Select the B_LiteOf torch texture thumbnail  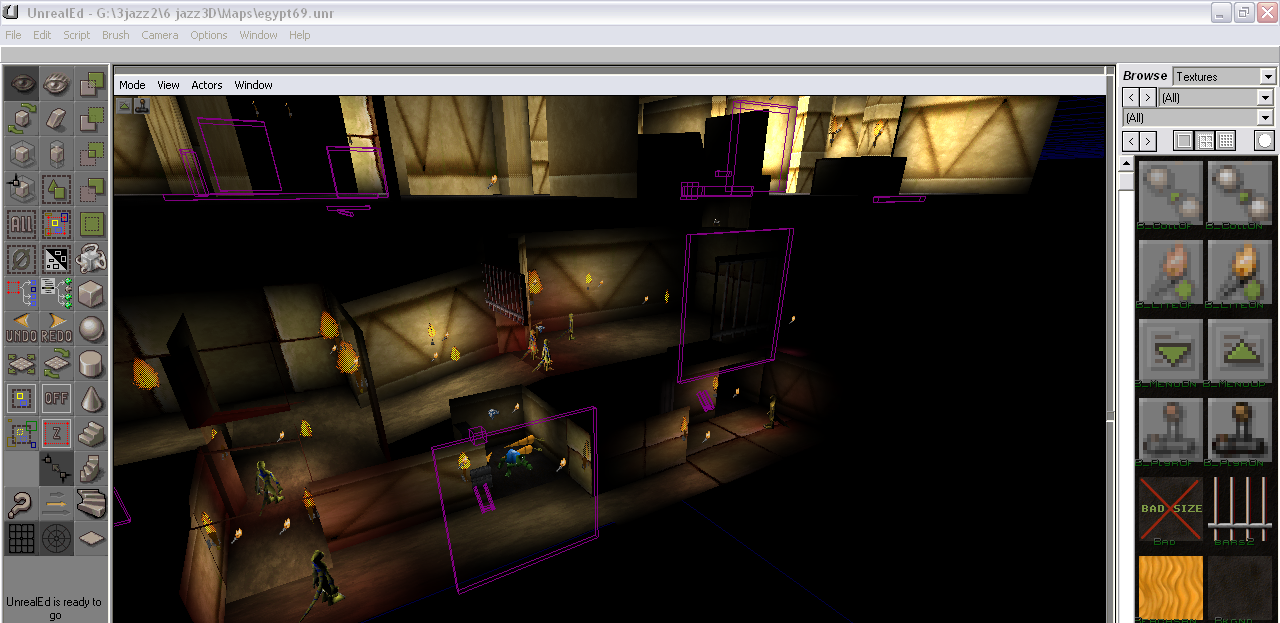point(1171,273)
